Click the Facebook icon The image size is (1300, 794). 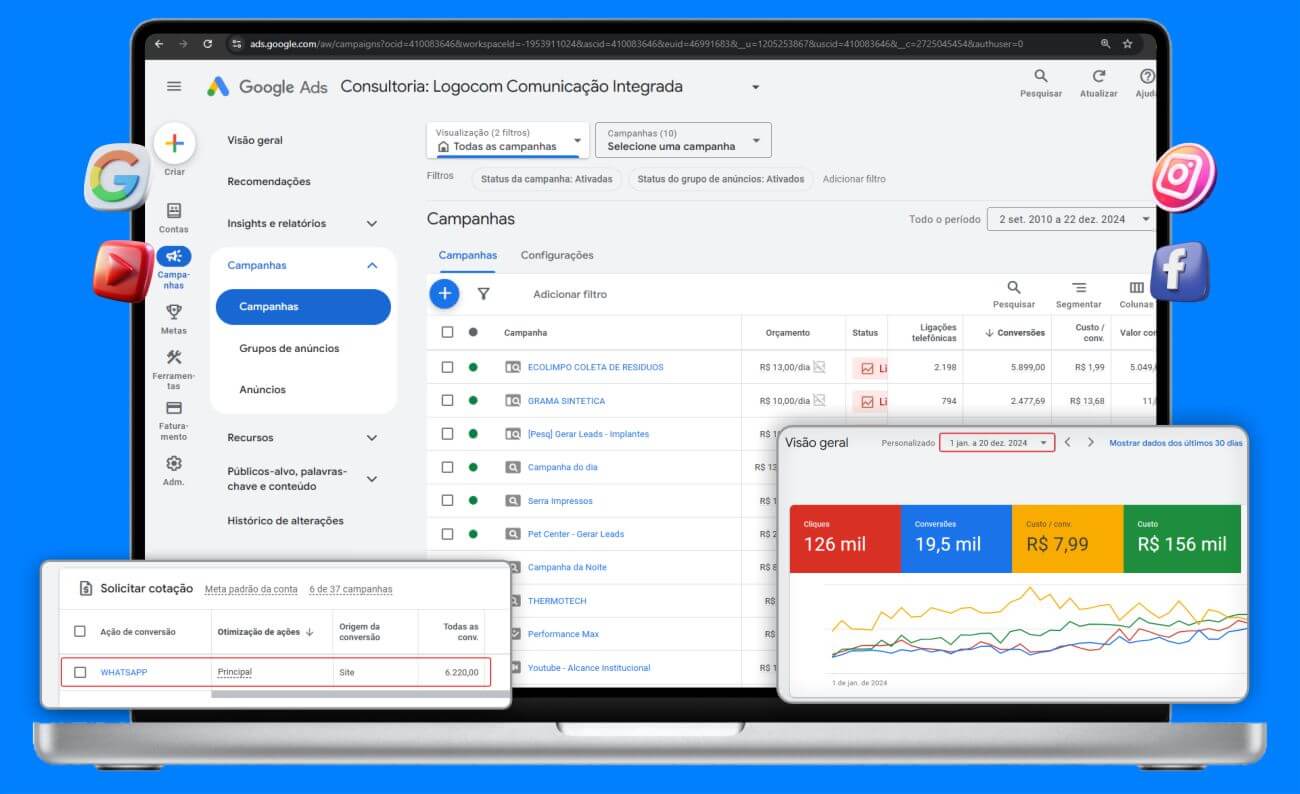click(1180, 271)
